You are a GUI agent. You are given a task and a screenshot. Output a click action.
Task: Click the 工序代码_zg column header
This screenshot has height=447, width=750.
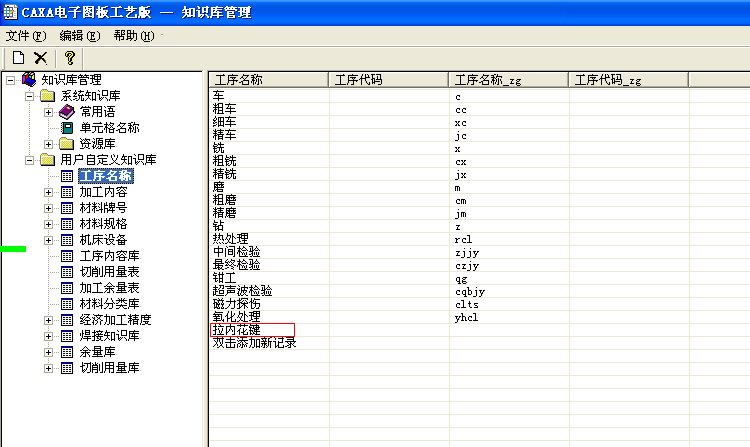tap(629, 80)
